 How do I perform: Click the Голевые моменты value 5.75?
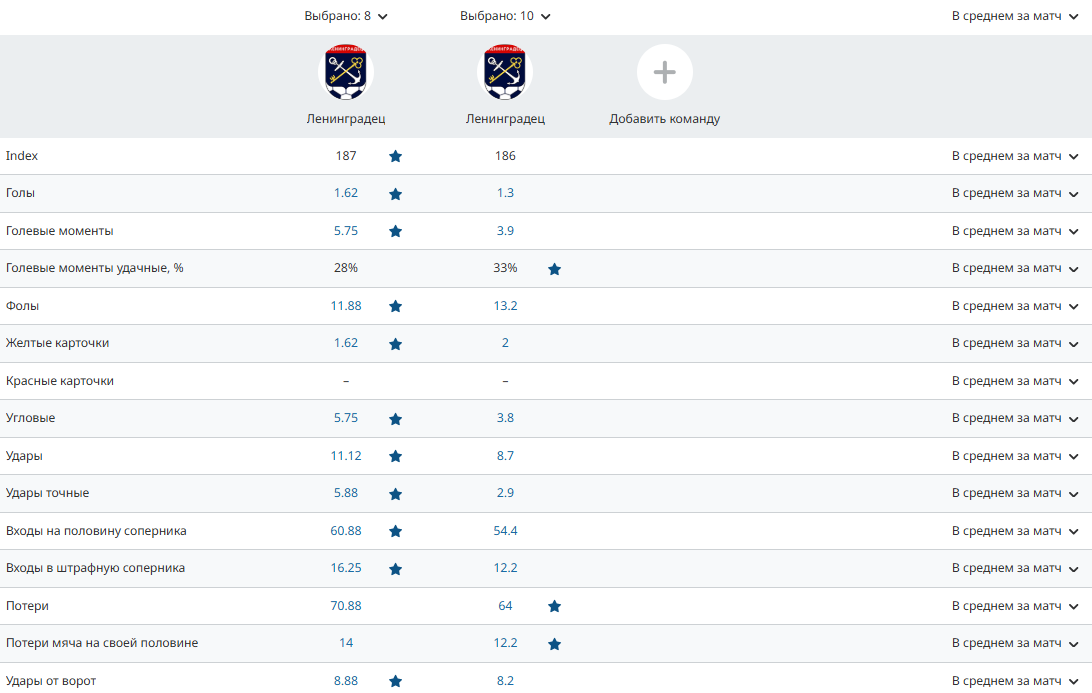tap(346, 231)
